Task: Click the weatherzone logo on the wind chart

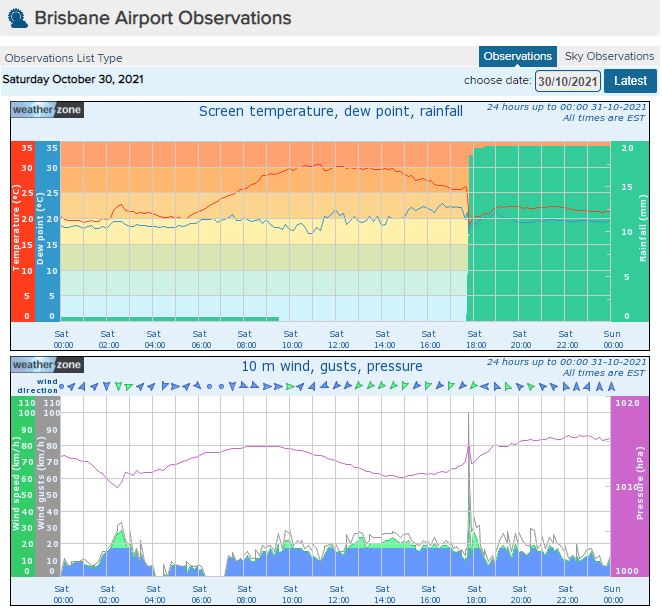Action: point(47,365)
